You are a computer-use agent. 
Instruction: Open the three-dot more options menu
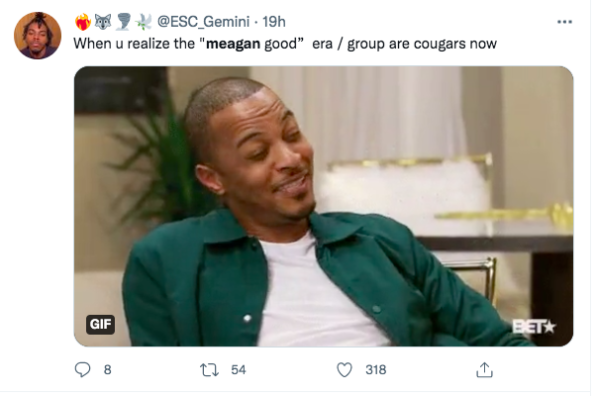tap(564, 22)
